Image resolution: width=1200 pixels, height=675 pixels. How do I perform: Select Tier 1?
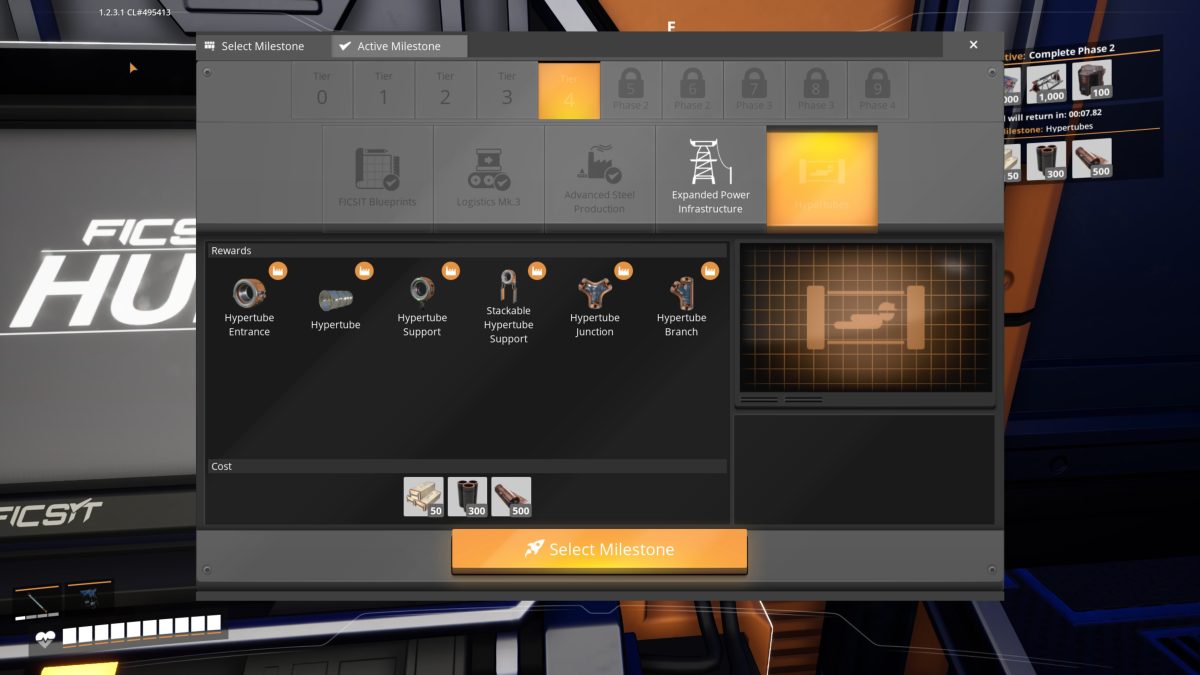click(384, 90)
